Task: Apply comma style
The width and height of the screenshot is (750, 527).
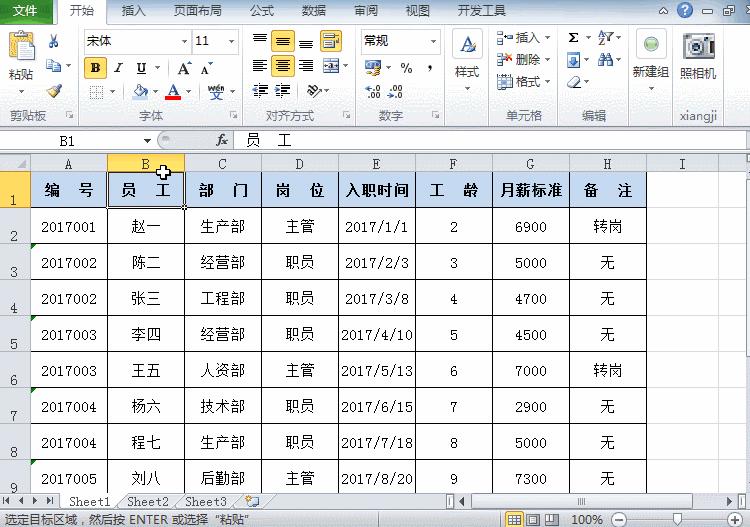Action: pos(430,68)
